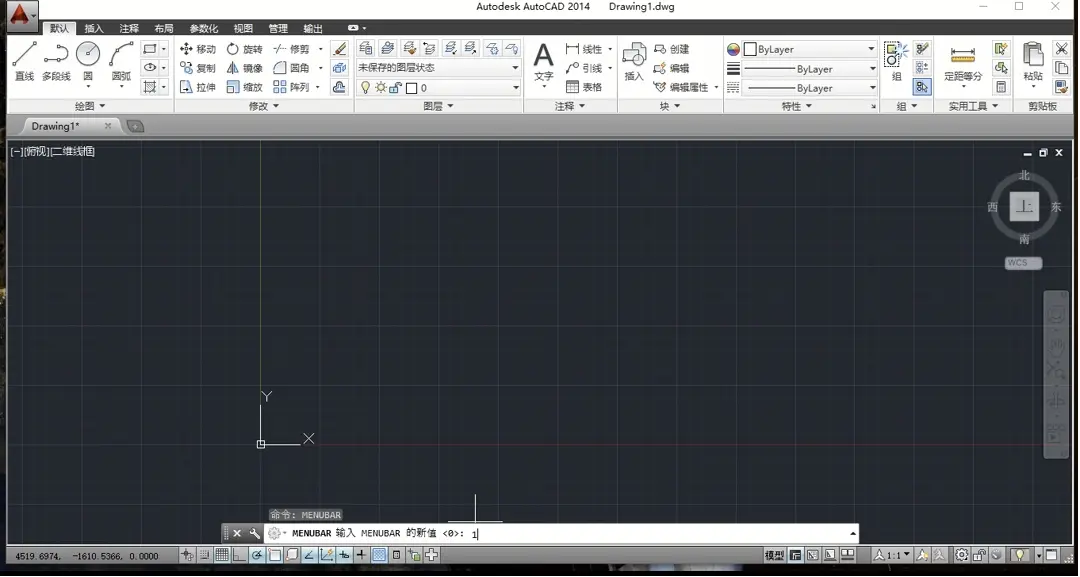Click the WCS button under ViewCube
This screenshot has width=1080, height=577.
(x=1023, y=263)
